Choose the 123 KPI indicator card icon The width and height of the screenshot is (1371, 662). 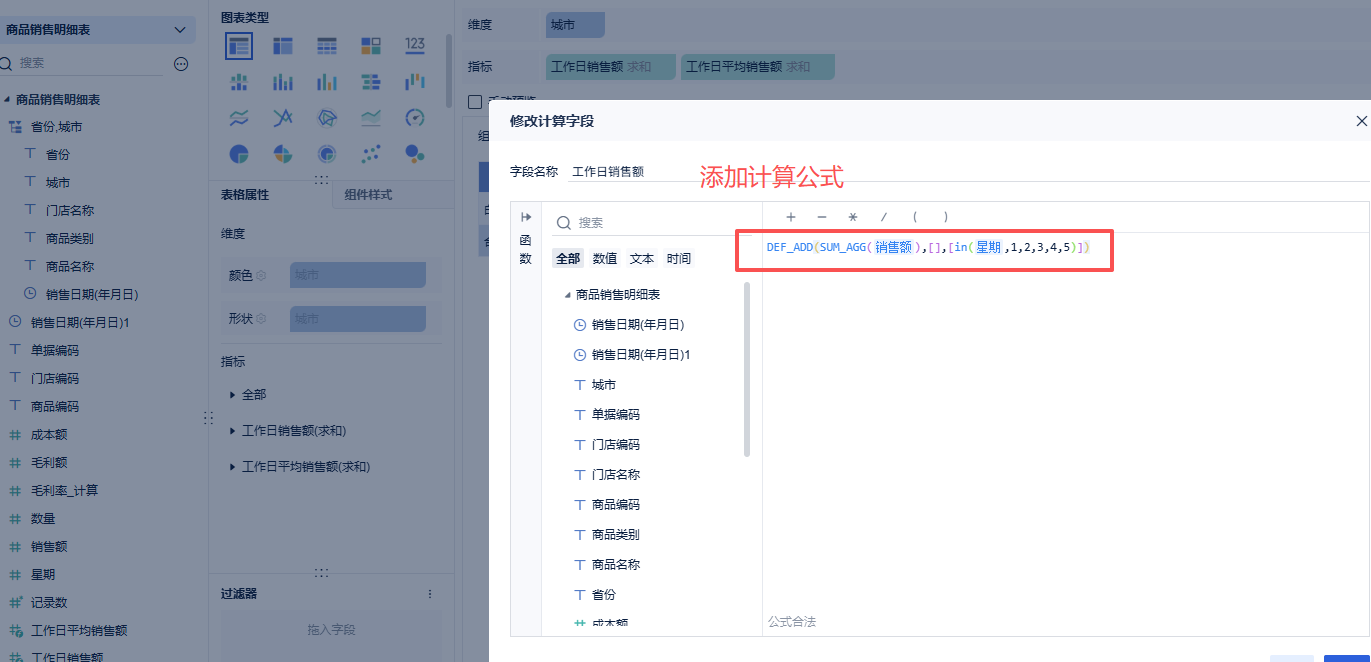tap(415, 45)
